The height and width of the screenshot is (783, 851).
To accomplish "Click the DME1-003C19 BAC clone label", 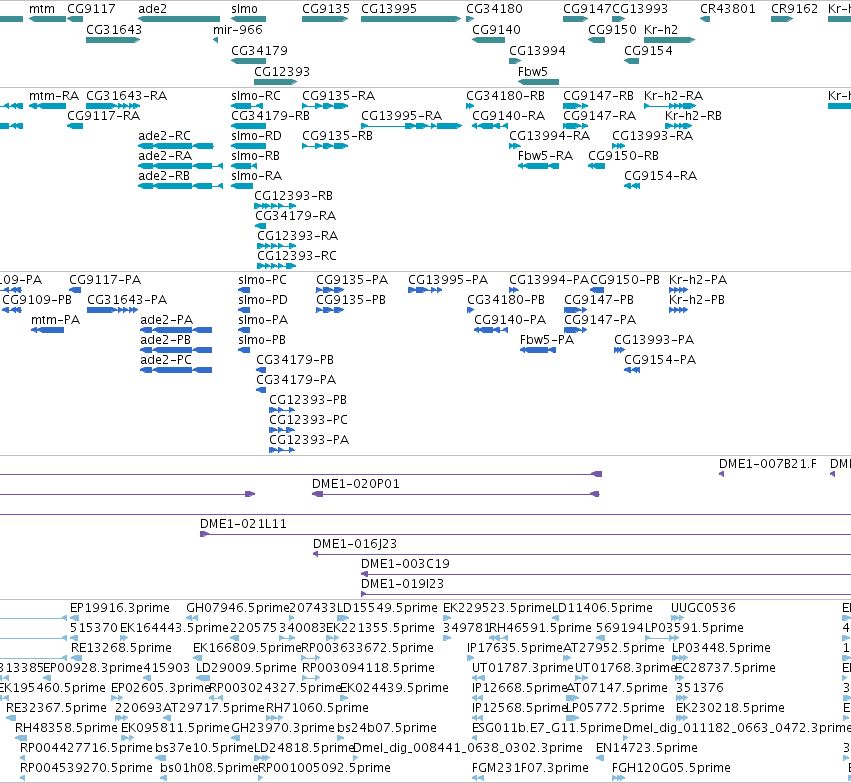I will pyautogui.click(x=405, y=564).
